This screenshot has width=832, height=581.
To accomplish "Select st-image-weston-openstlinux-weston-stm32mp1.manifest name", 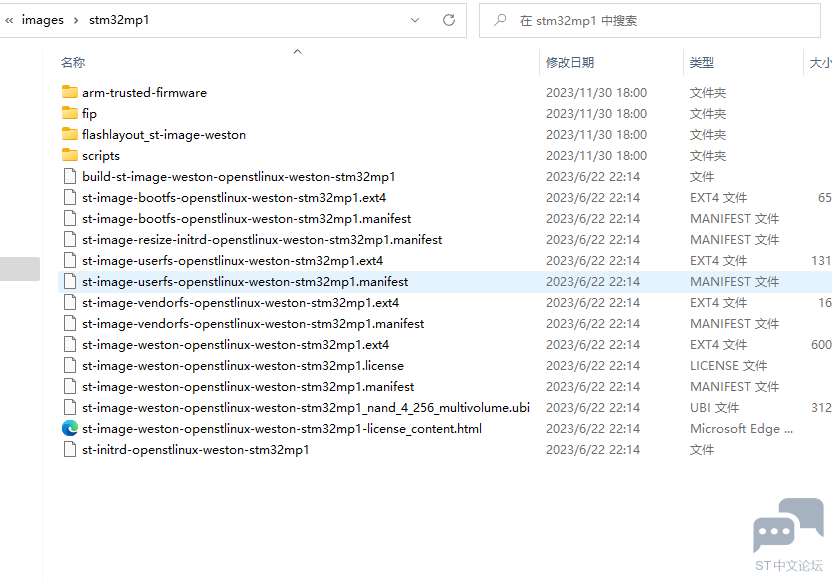I will point(248,387).
